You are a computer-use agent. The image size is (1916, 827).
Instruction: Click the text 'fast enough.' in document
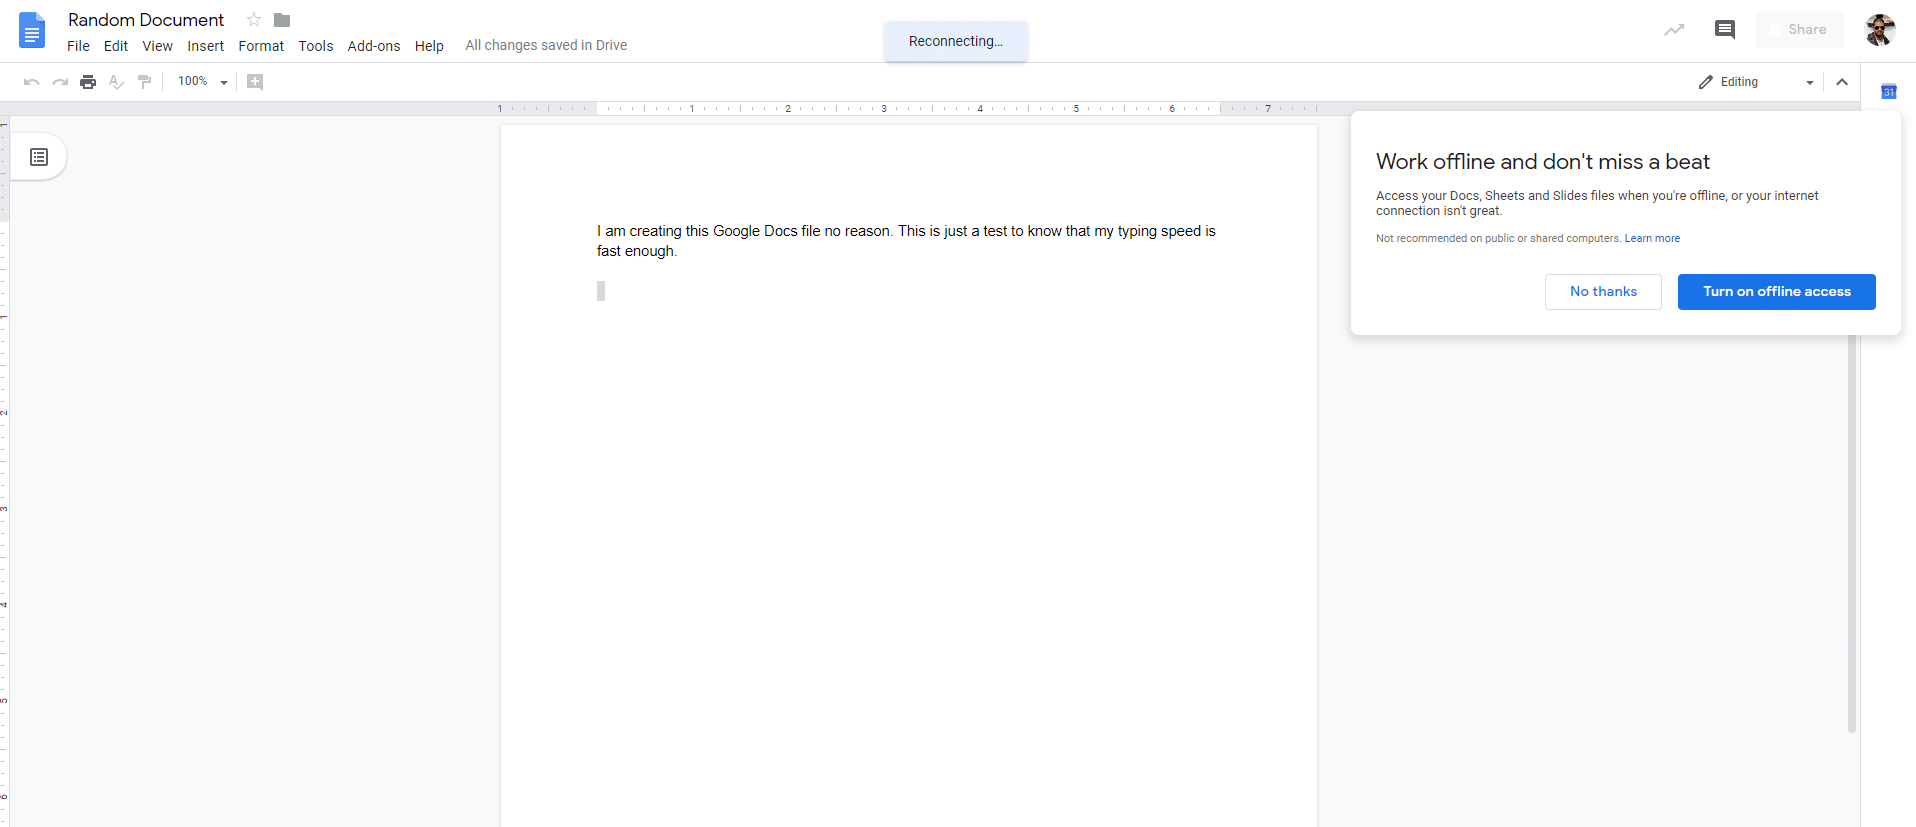(x=637, y=251)
